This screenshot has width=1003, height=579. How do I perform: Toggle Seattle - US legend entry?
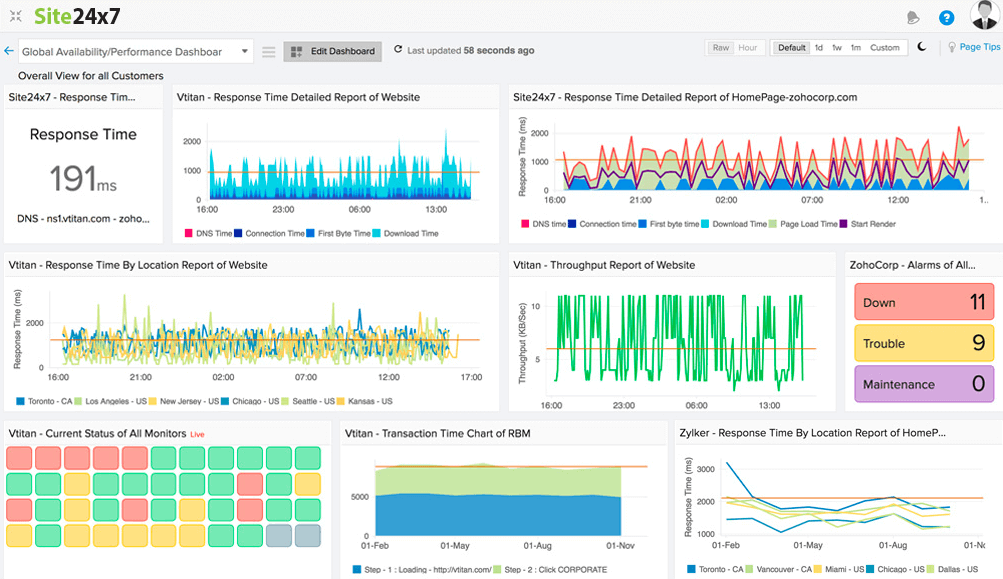308,401
